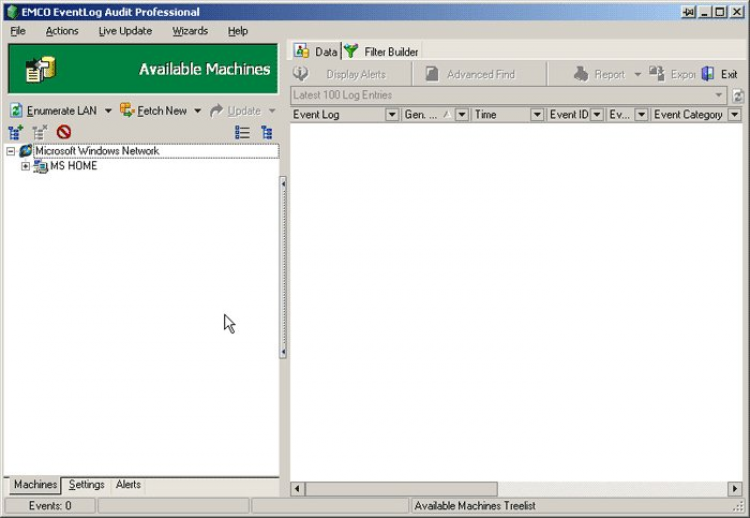Open the Event Category column filter dropdown
The width and height of the screenshot is (750, 518).
coord(735,115)
